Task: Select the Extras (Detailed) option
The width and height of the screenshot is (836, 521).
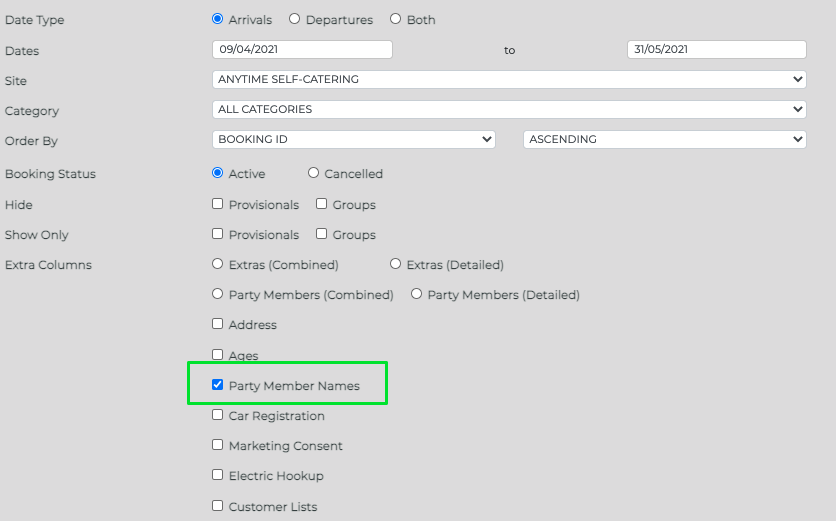Action: (x=395, y=264)
